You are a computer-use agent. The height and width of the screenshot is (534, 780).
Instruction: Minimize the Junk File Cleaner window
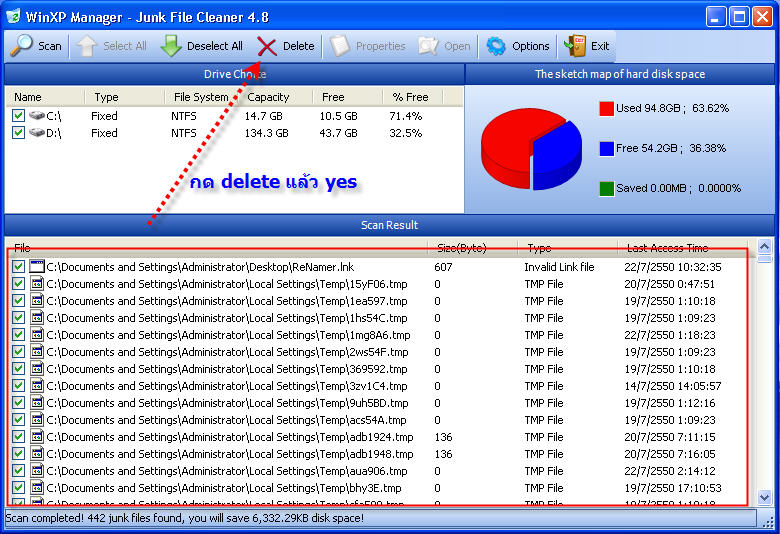click(715, 17)
